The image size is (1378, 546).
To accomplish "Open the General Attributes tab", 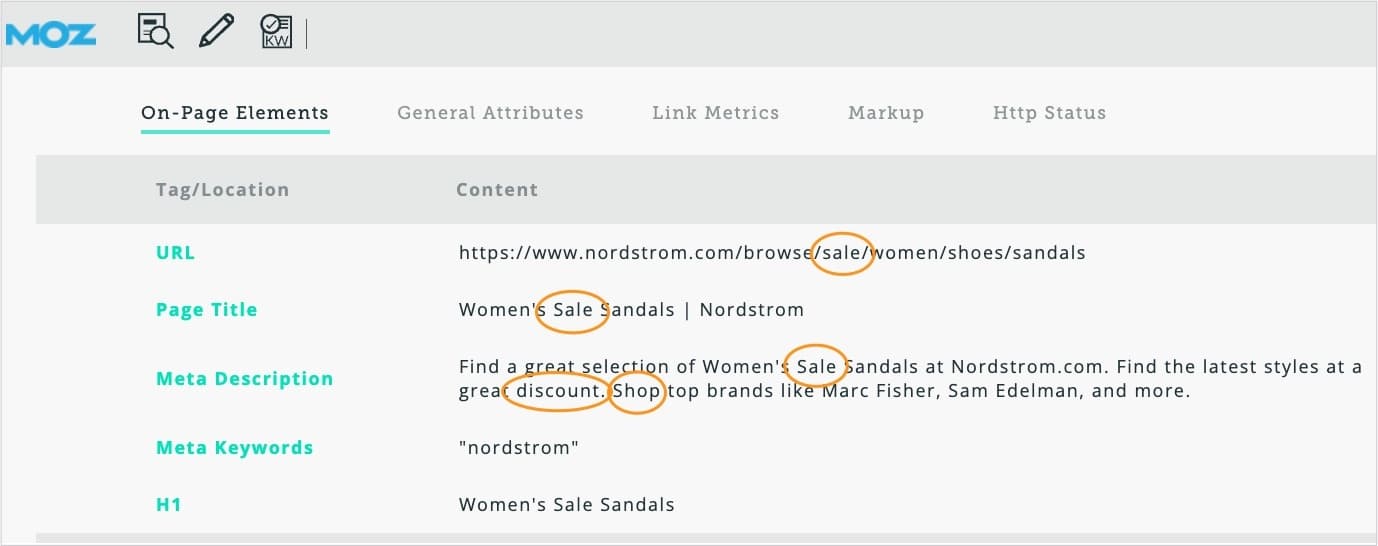I will (x=490, y=113).
